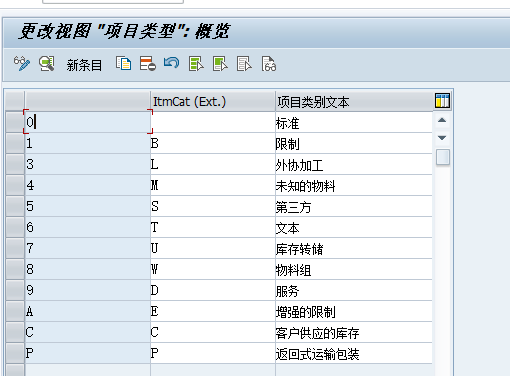Select row marker for 外协加工 entry

click(15, 164)
